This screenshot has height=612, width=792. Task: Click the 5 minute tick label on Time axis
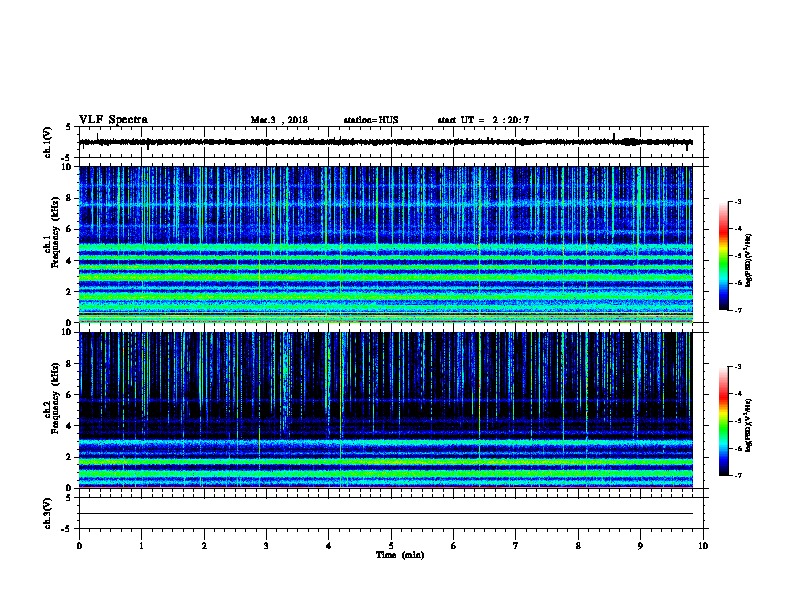tap(391, 545)
